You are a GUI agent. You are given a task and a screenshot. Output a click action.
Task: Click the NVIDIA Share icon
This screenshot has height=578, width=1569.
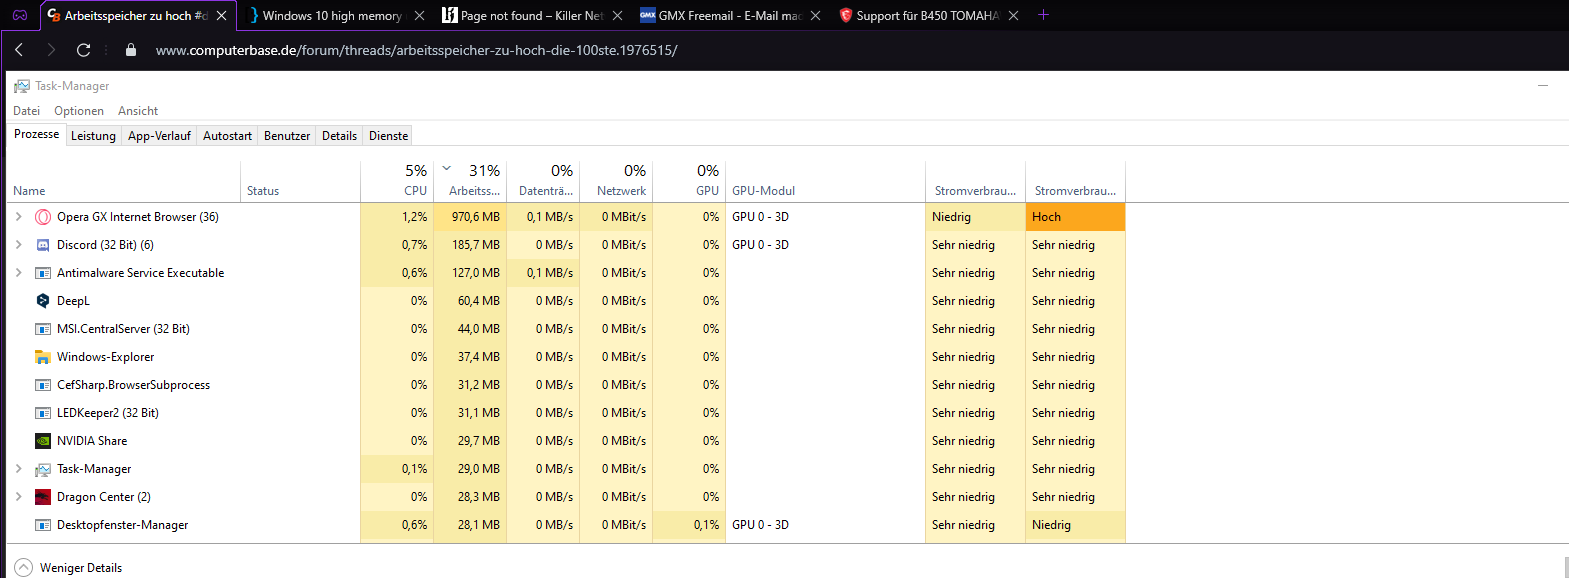43,441
